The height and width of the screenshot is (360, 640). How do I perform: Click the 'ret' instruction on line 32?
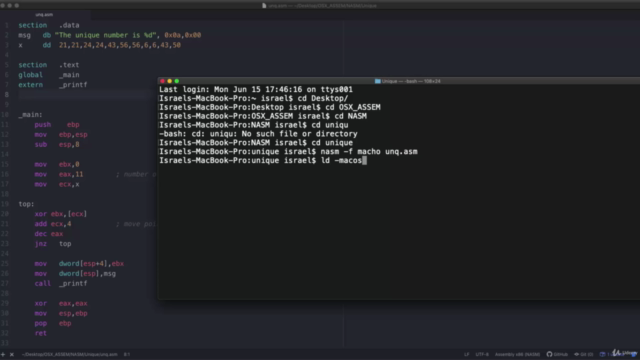pyautogui.click(x=40, y=333)
